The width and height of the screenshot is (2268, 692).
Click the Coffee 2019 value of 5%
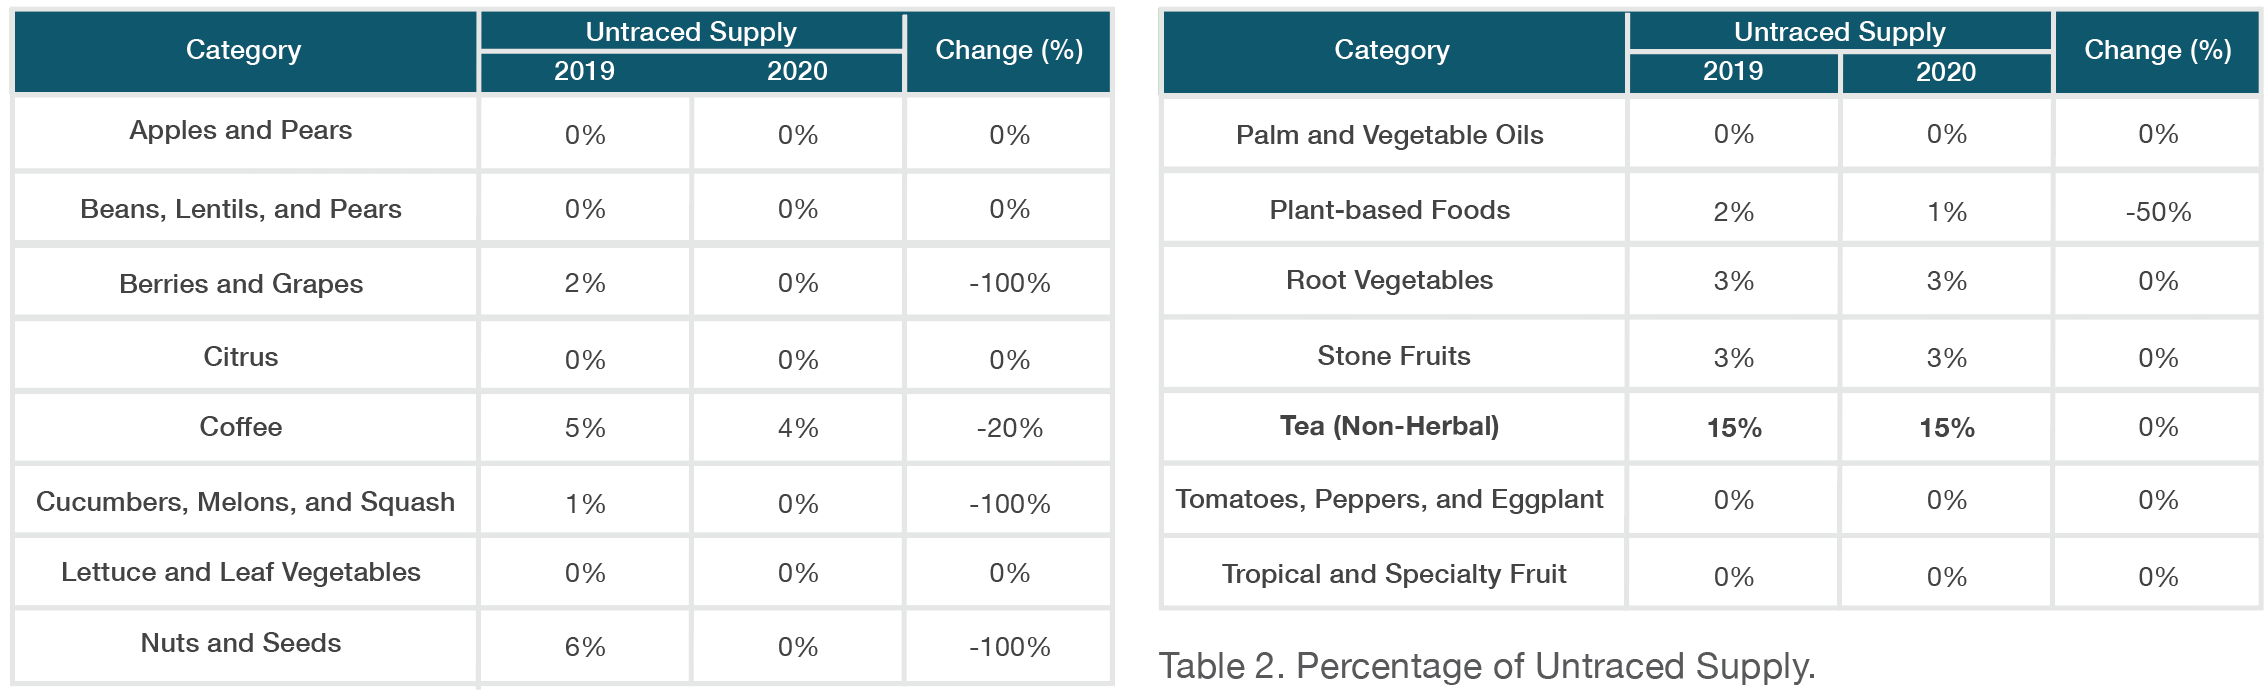coord(585,428)
